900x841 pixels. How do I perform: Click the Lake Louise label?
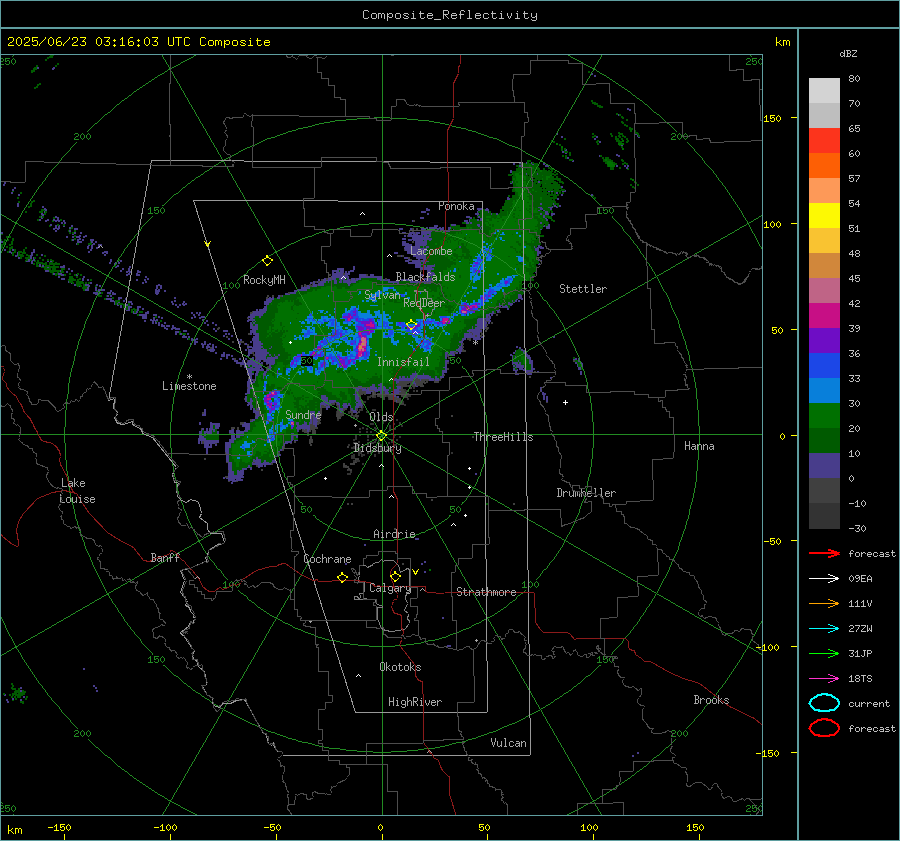point(77,491)
